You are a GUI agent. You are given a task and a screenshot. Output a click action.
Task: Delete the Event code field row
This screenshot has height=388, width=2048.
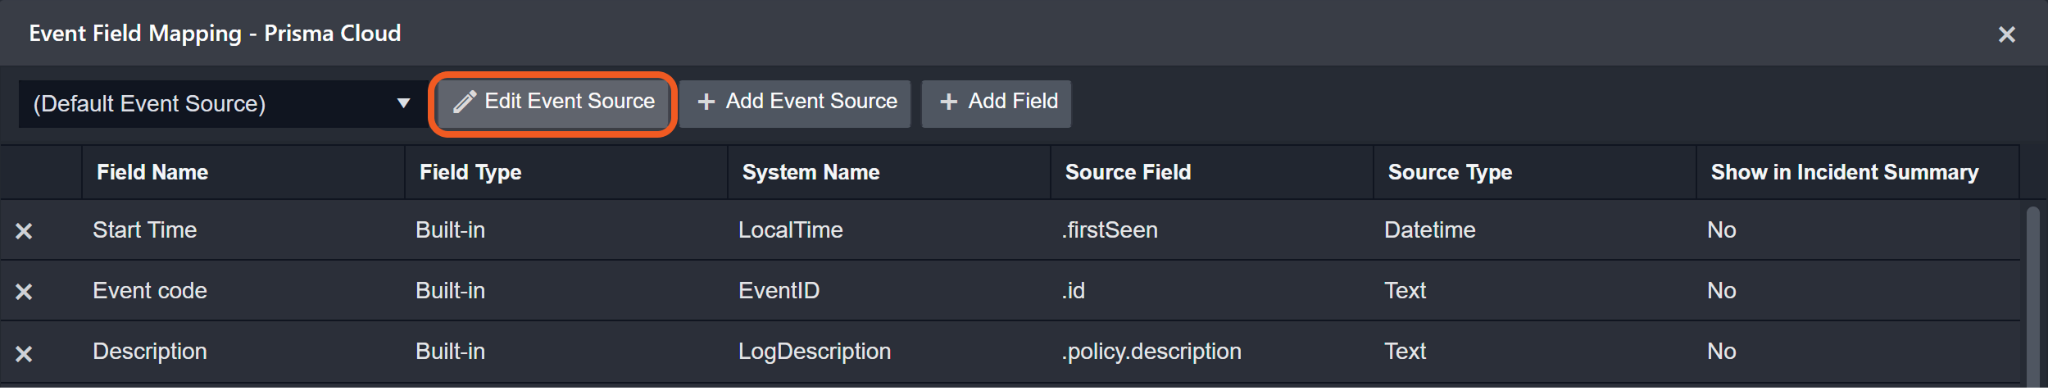[24, 291]
